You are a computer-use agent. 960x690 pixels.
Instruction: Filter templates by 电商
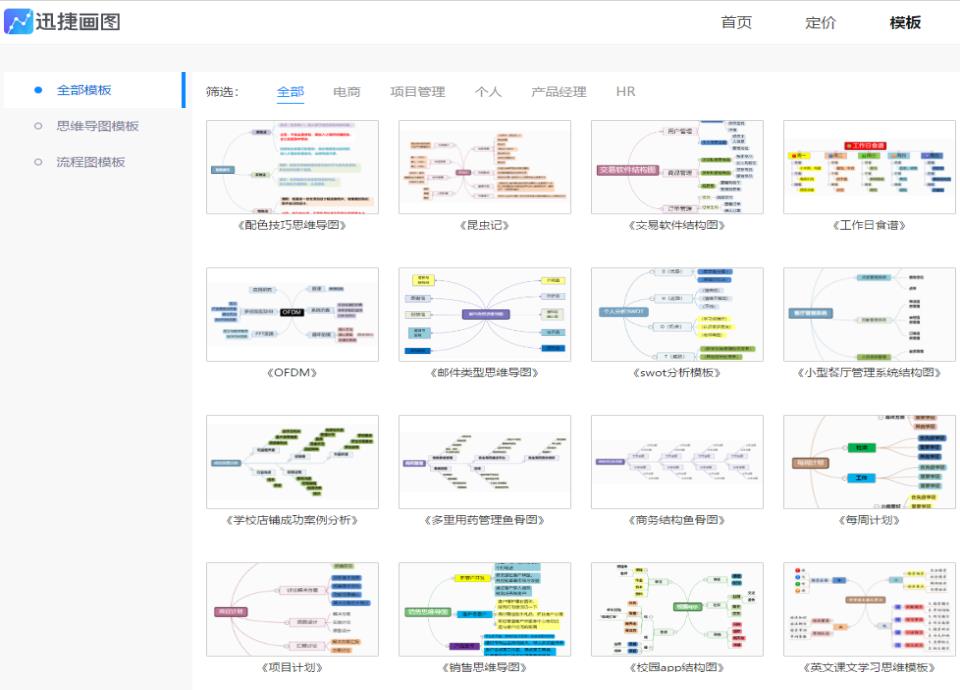[x=347, y=92]
